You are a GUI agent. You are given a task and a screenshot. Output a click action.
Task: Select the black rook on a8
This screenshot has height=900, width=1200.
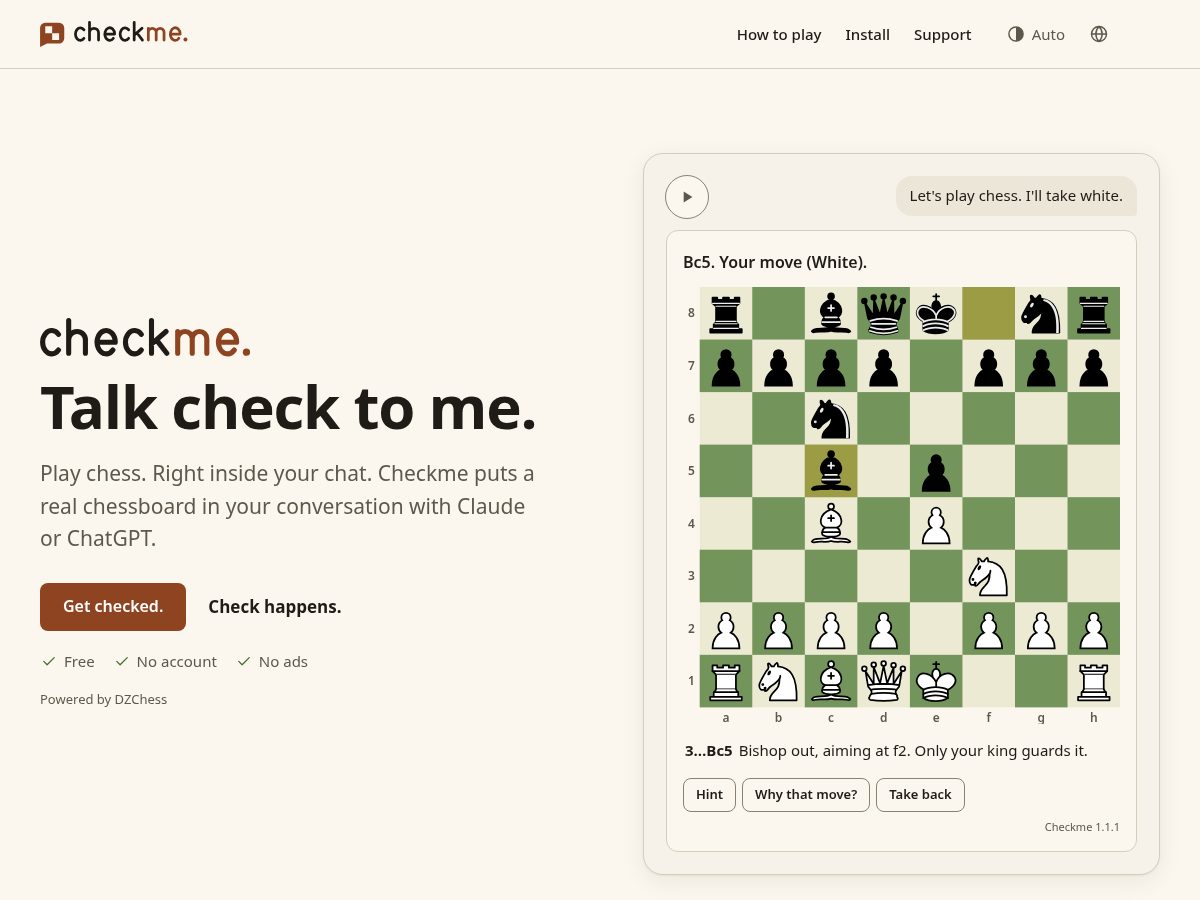click(726, 313)
